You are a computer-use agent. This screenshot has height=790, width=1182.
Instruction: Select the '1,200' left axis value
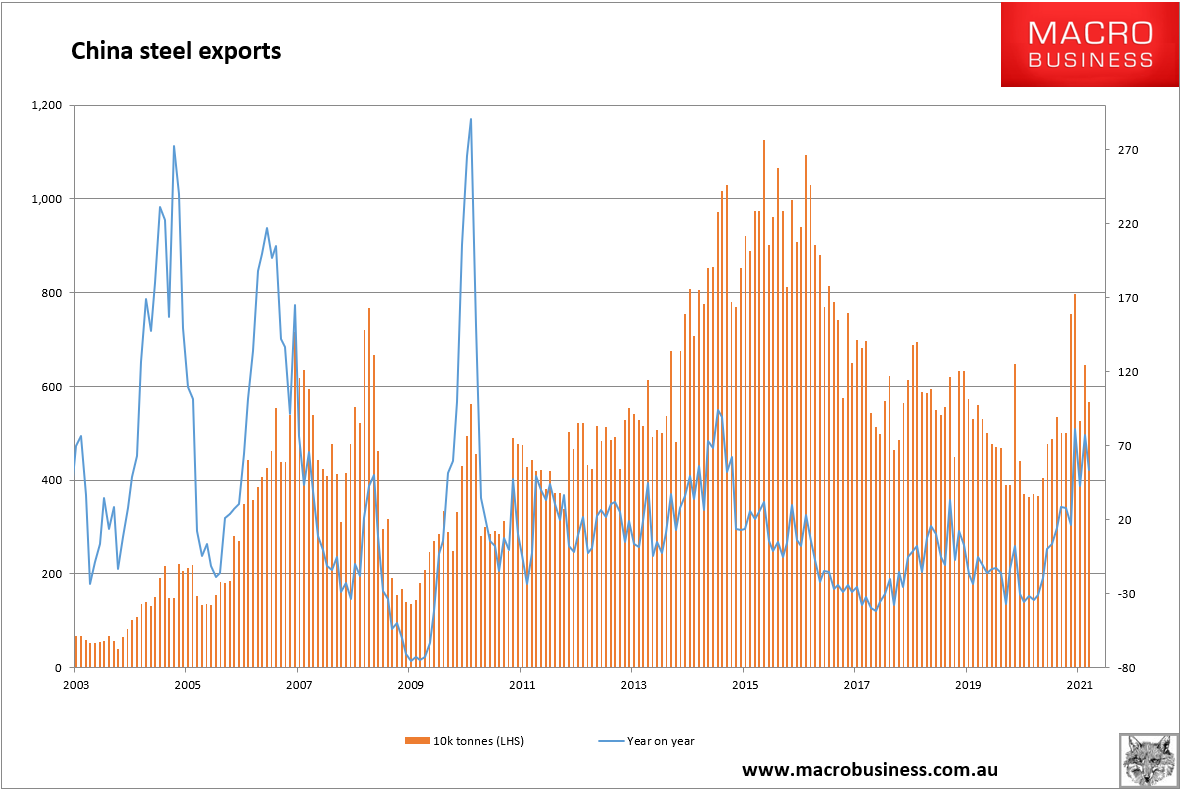coord(47,106)
